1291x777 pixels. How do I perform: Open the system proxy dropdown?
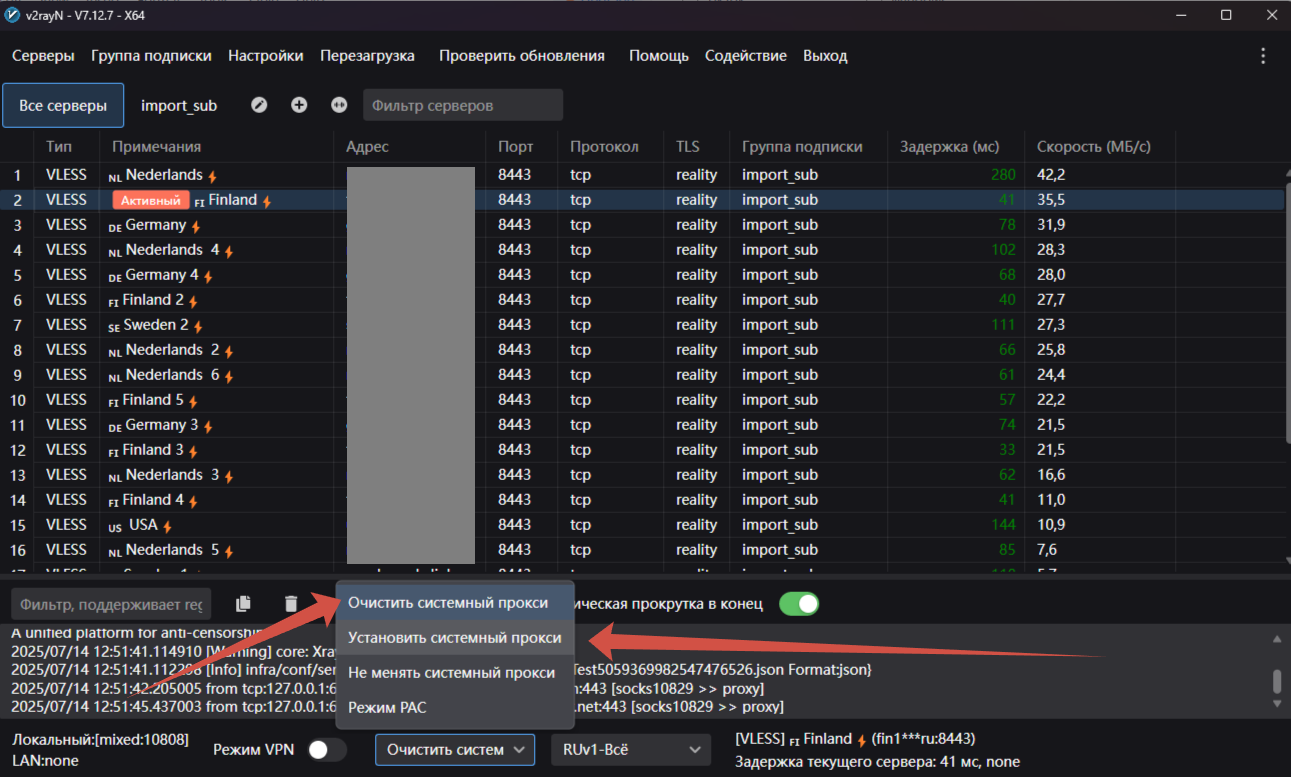455,749
